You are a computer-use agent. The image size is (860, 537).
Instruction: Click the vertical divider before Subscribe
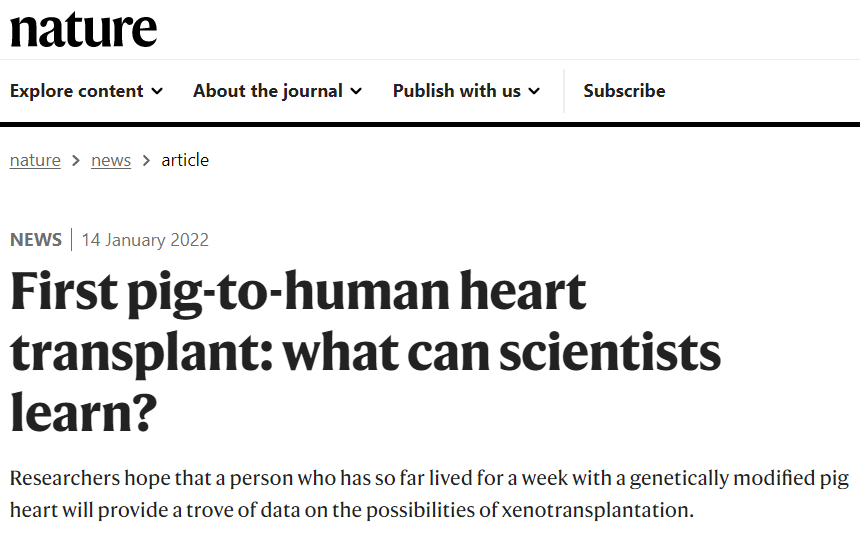564,91
